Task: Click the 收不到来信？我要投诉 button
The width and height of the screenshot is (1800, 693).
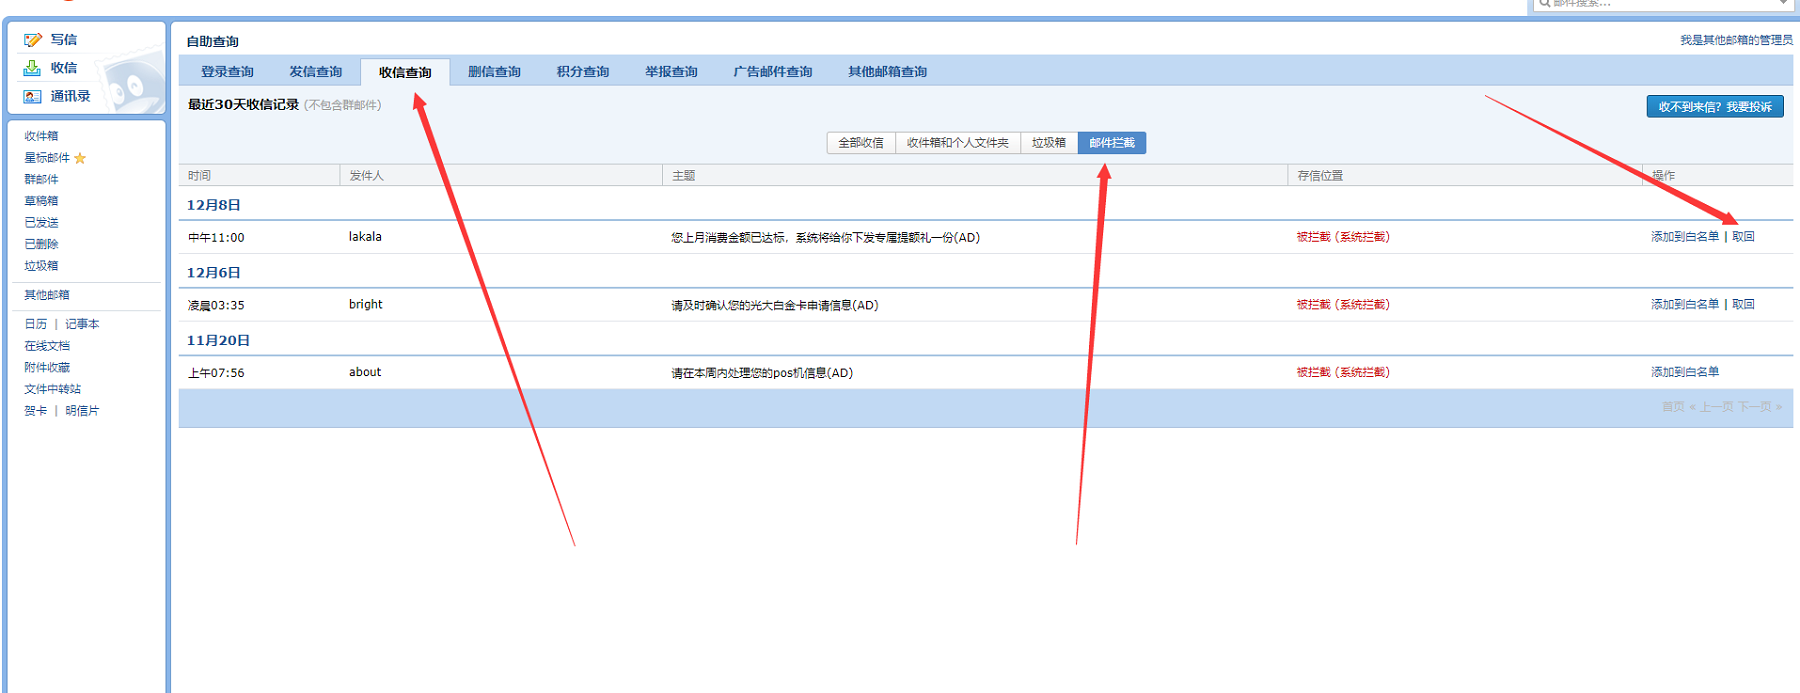Action: [x=1714, y=107]
